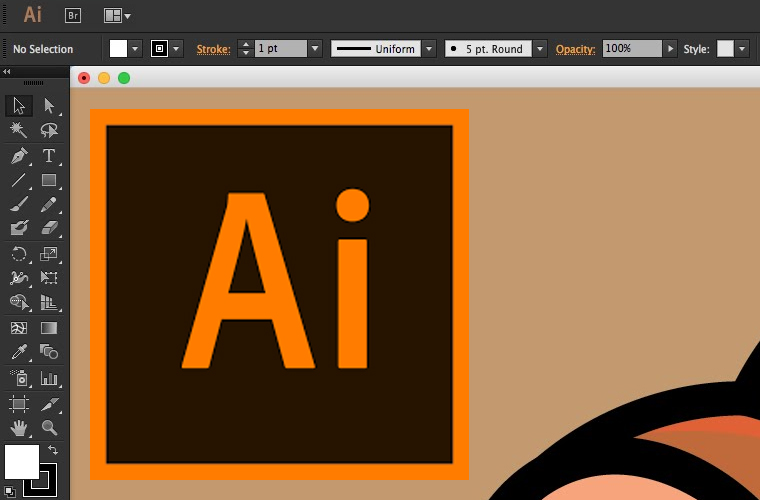Viewport: 760px width, 500px height.
Task: Expand the Arrange Documents dropdown arrow
Action: [127, 16]
